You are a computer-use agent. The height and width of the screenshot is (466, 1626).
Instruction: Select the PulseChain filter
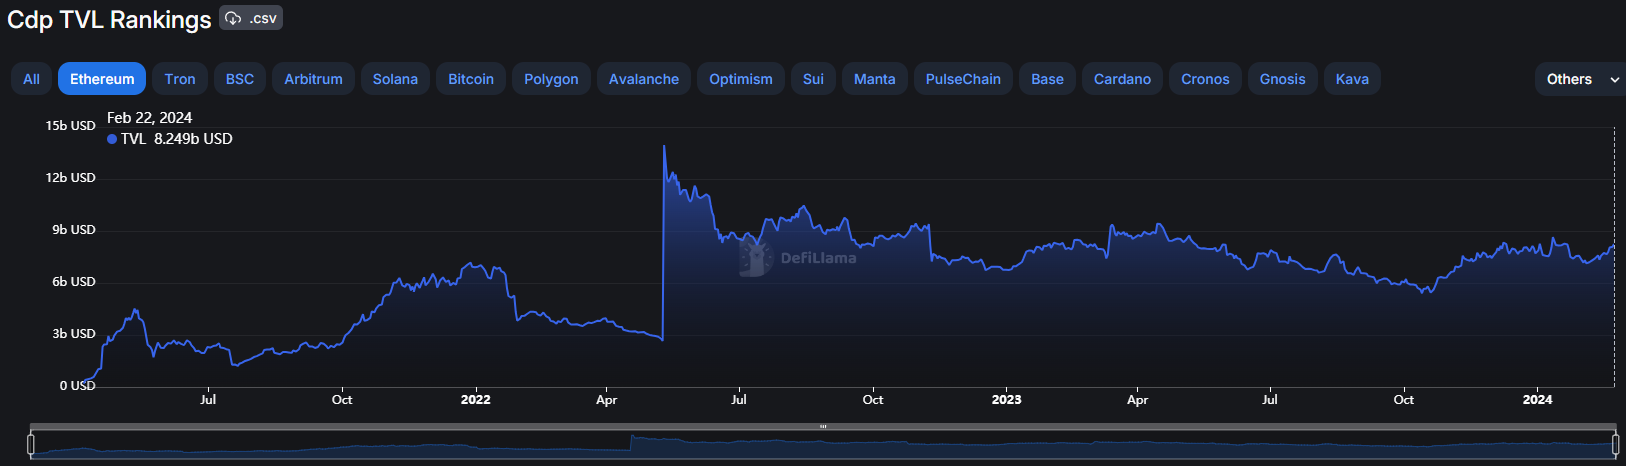[x=963, y=79]
